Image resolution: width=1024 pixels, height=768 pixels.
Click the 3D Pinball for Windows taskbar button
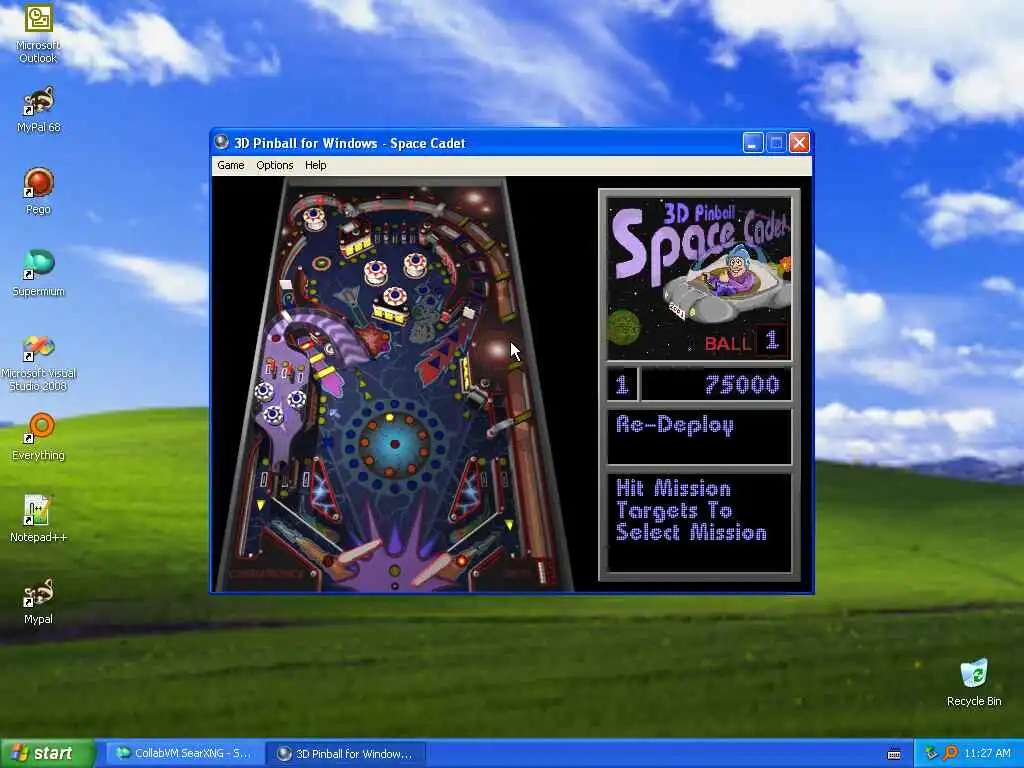346,753
